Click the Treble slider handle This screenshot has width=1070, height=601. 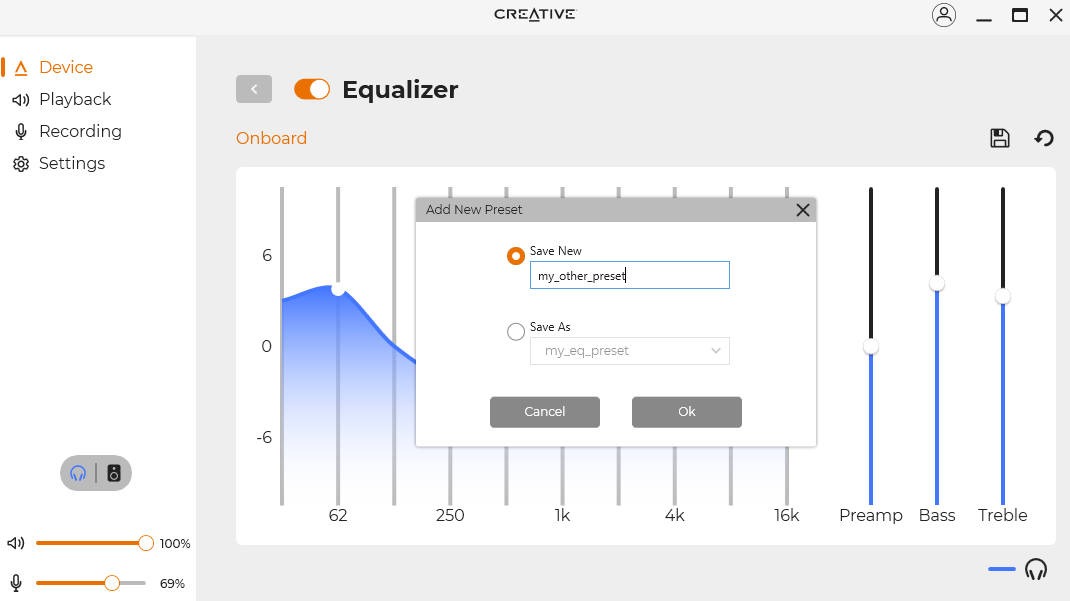pos(1002,296)
